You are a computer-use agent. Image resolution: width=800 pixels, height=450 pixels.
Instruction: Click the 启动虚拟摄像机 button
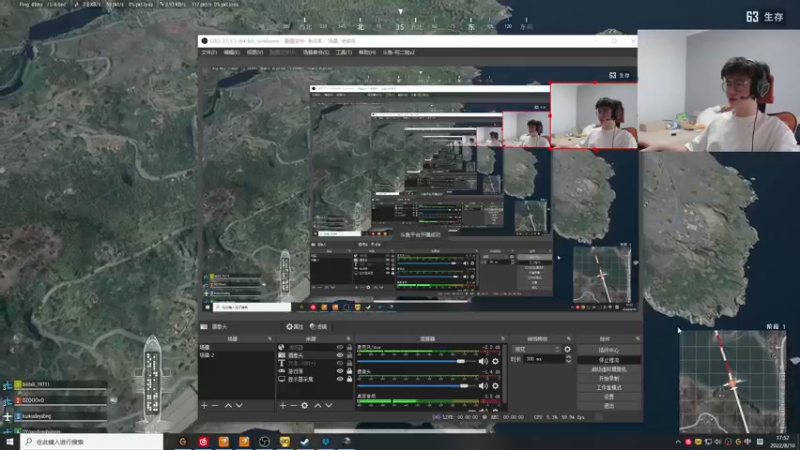609,369
